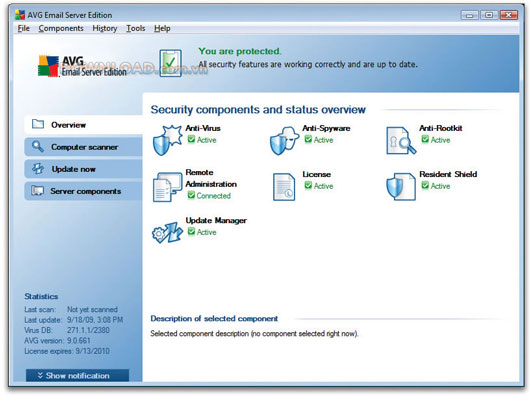The height and width of the screenshot is (395, 530).
Task: Click the AVG four-color logo in the header
Action: (x=48, y=66)
